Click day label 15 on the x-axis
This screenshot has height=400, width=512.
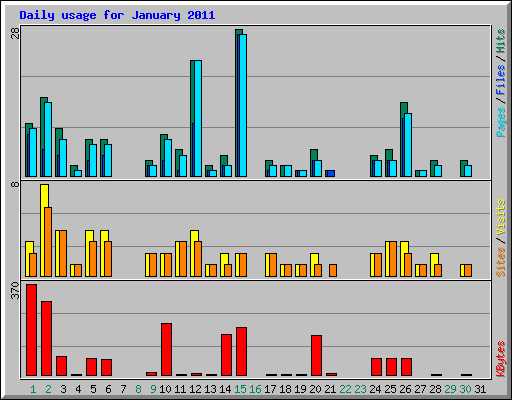point(240,389)
